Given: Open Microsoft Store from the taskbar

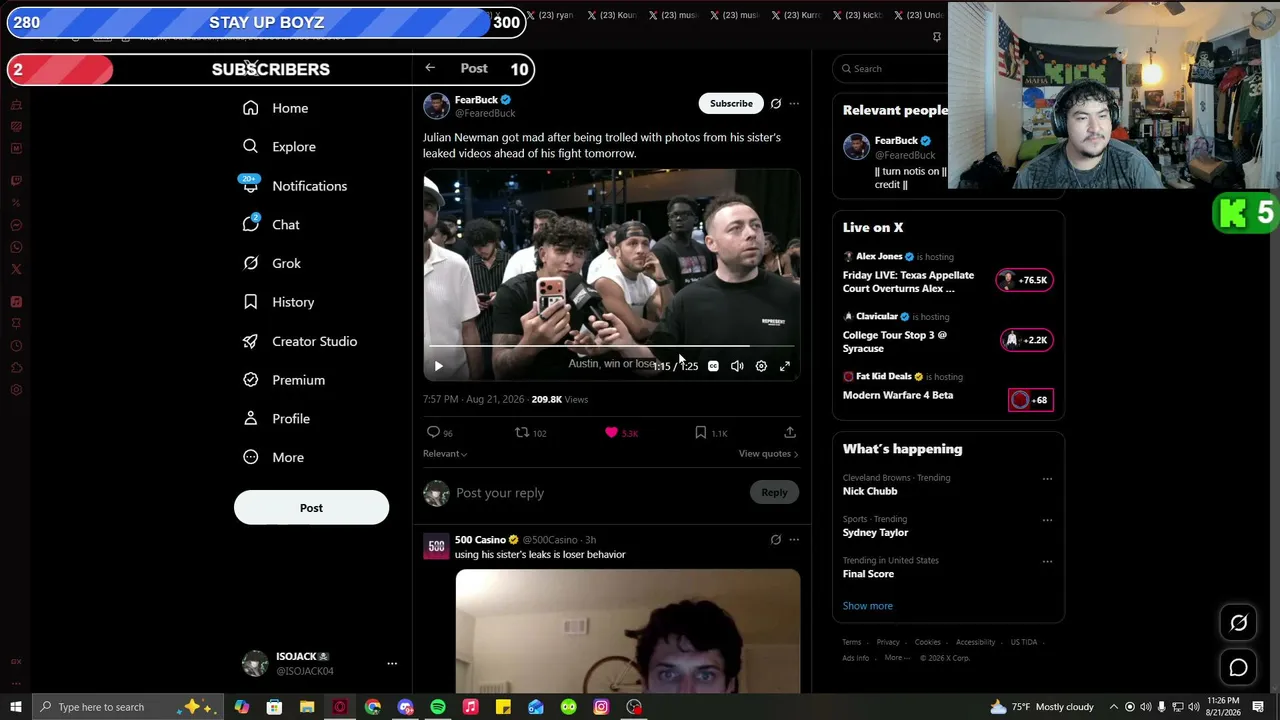Looking at the screenshot, I should [274, 707].
